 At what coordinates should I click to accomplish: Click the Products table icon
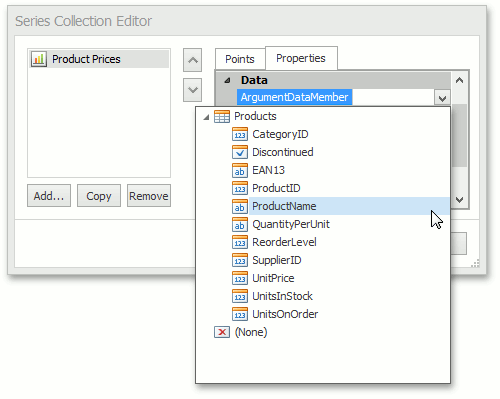tap(222, 116)
